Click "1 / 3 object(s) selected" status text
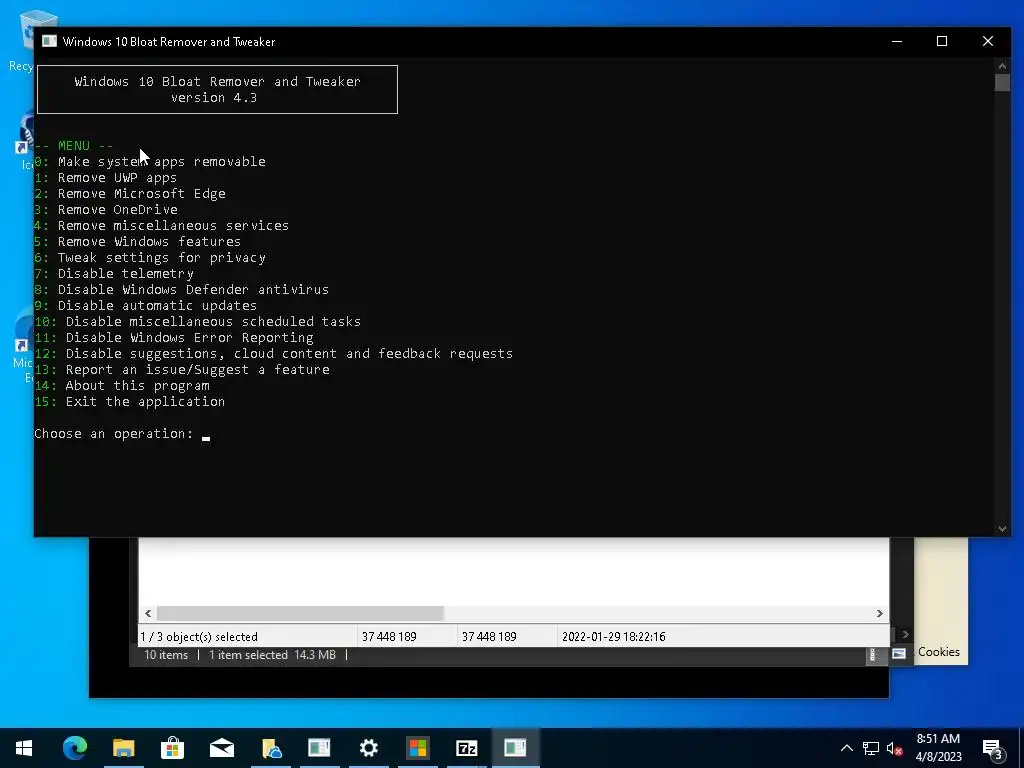This screenshot has height=768, width=1024. click(199, 636)
